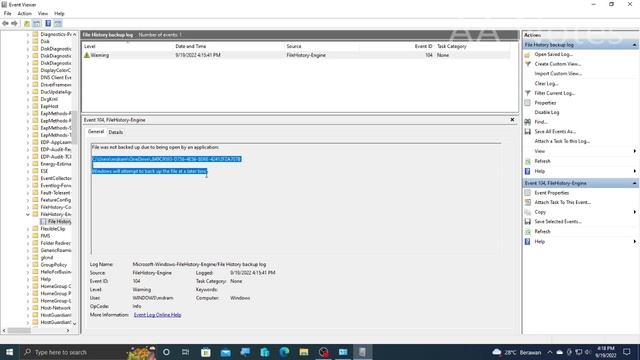The height and width of the screenshot is (360, 640).
Task: Open the blue Help toolbar icon
Action: coord(48,24)
